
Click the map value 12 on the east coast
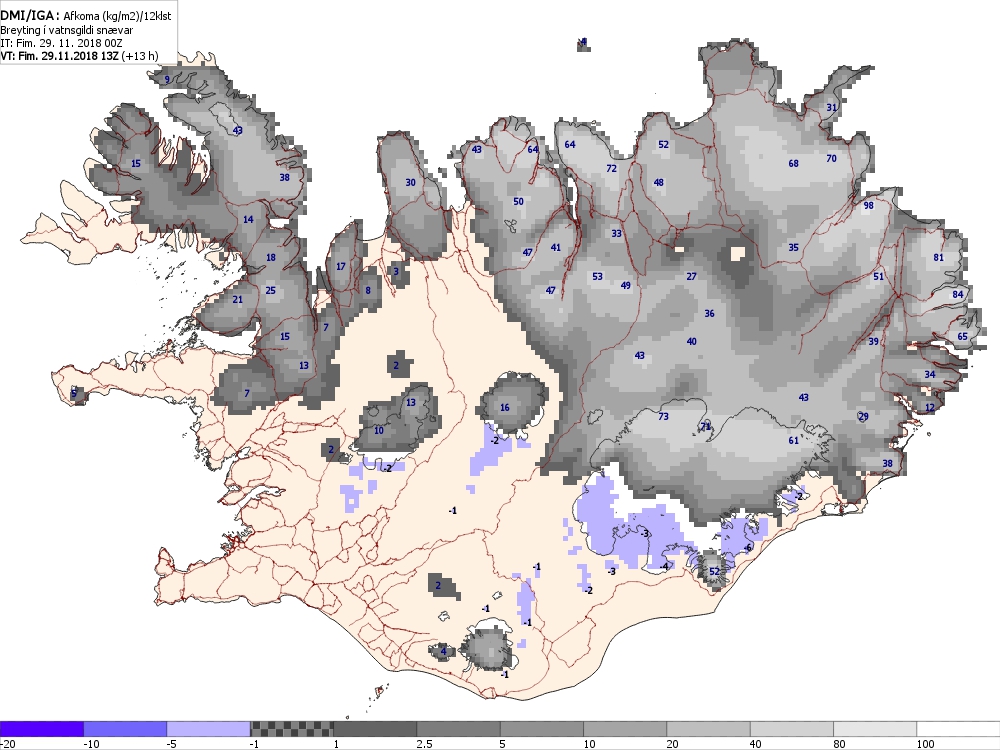coord(930,408)
